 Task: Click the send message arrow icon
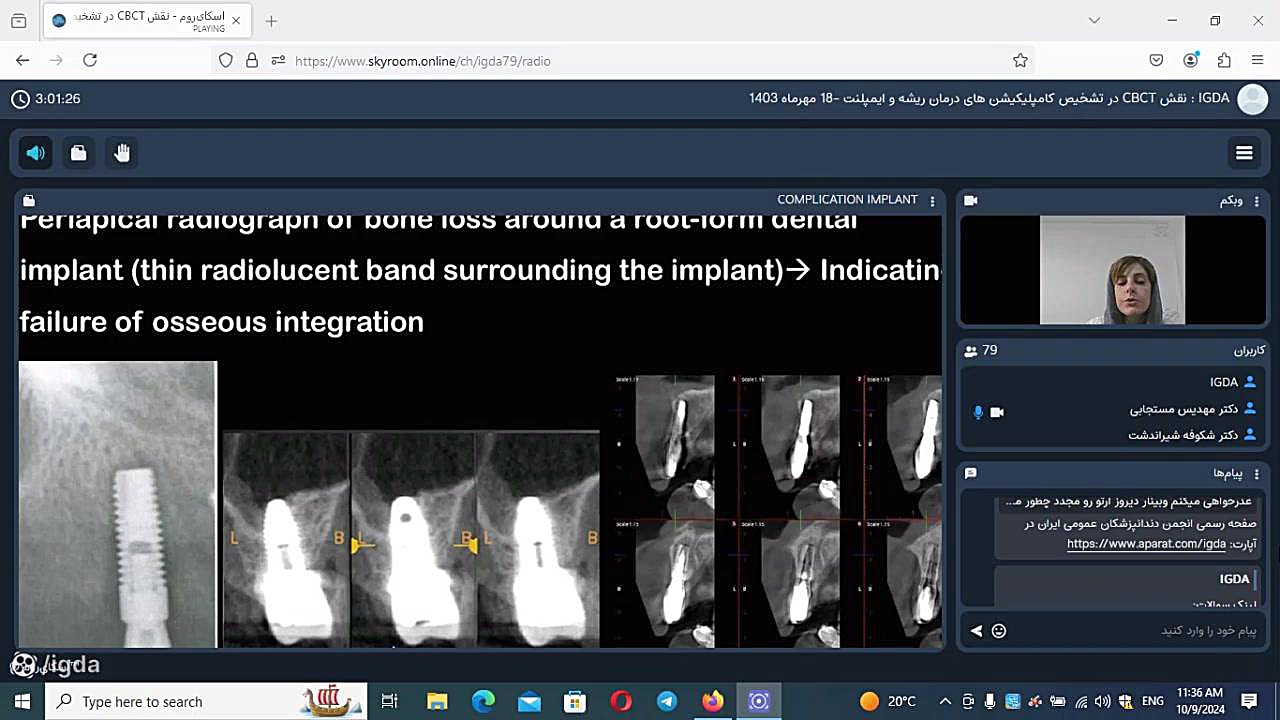(x=976, y=631)
